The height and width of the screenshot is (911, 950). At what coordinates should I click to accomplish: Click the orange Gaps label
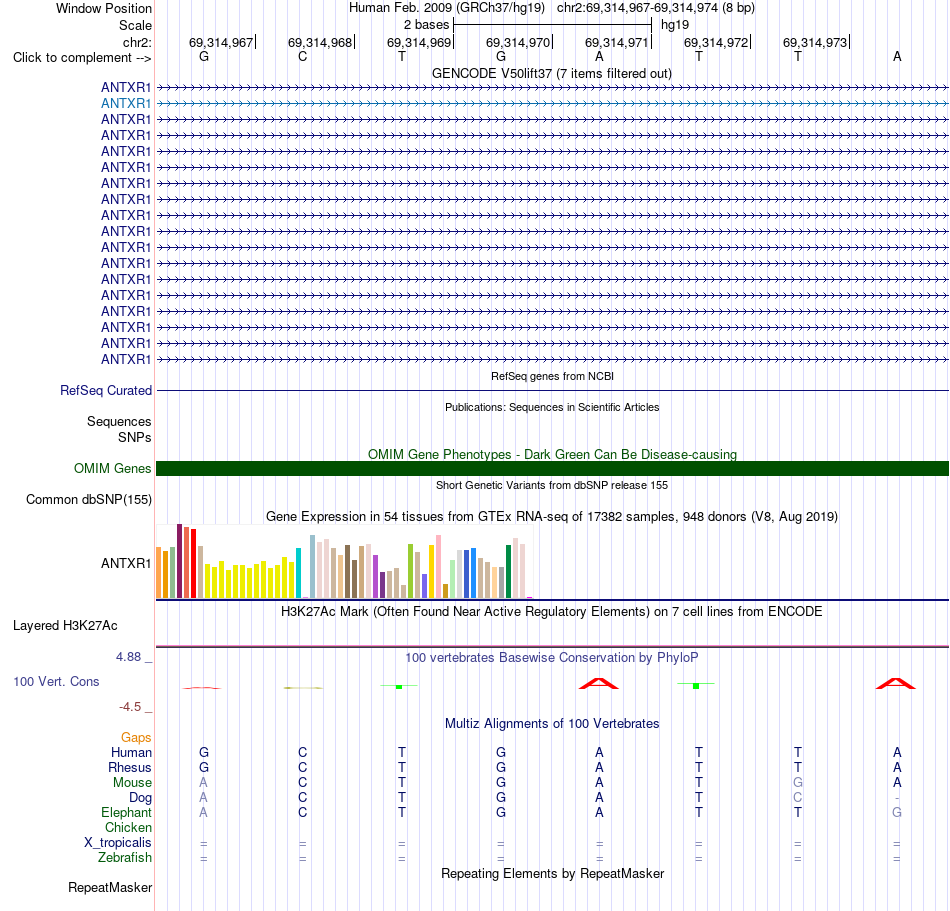pyautogui.click(x=136, y=737)
